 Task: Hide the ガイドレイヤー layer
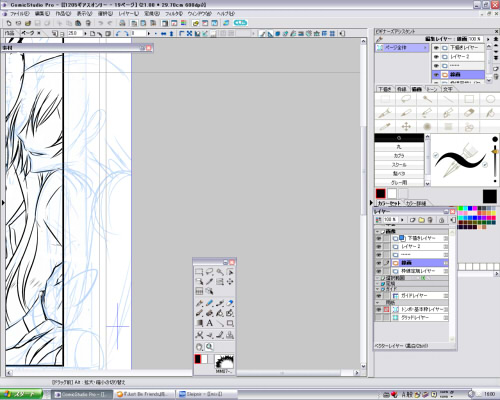point(379,296)
